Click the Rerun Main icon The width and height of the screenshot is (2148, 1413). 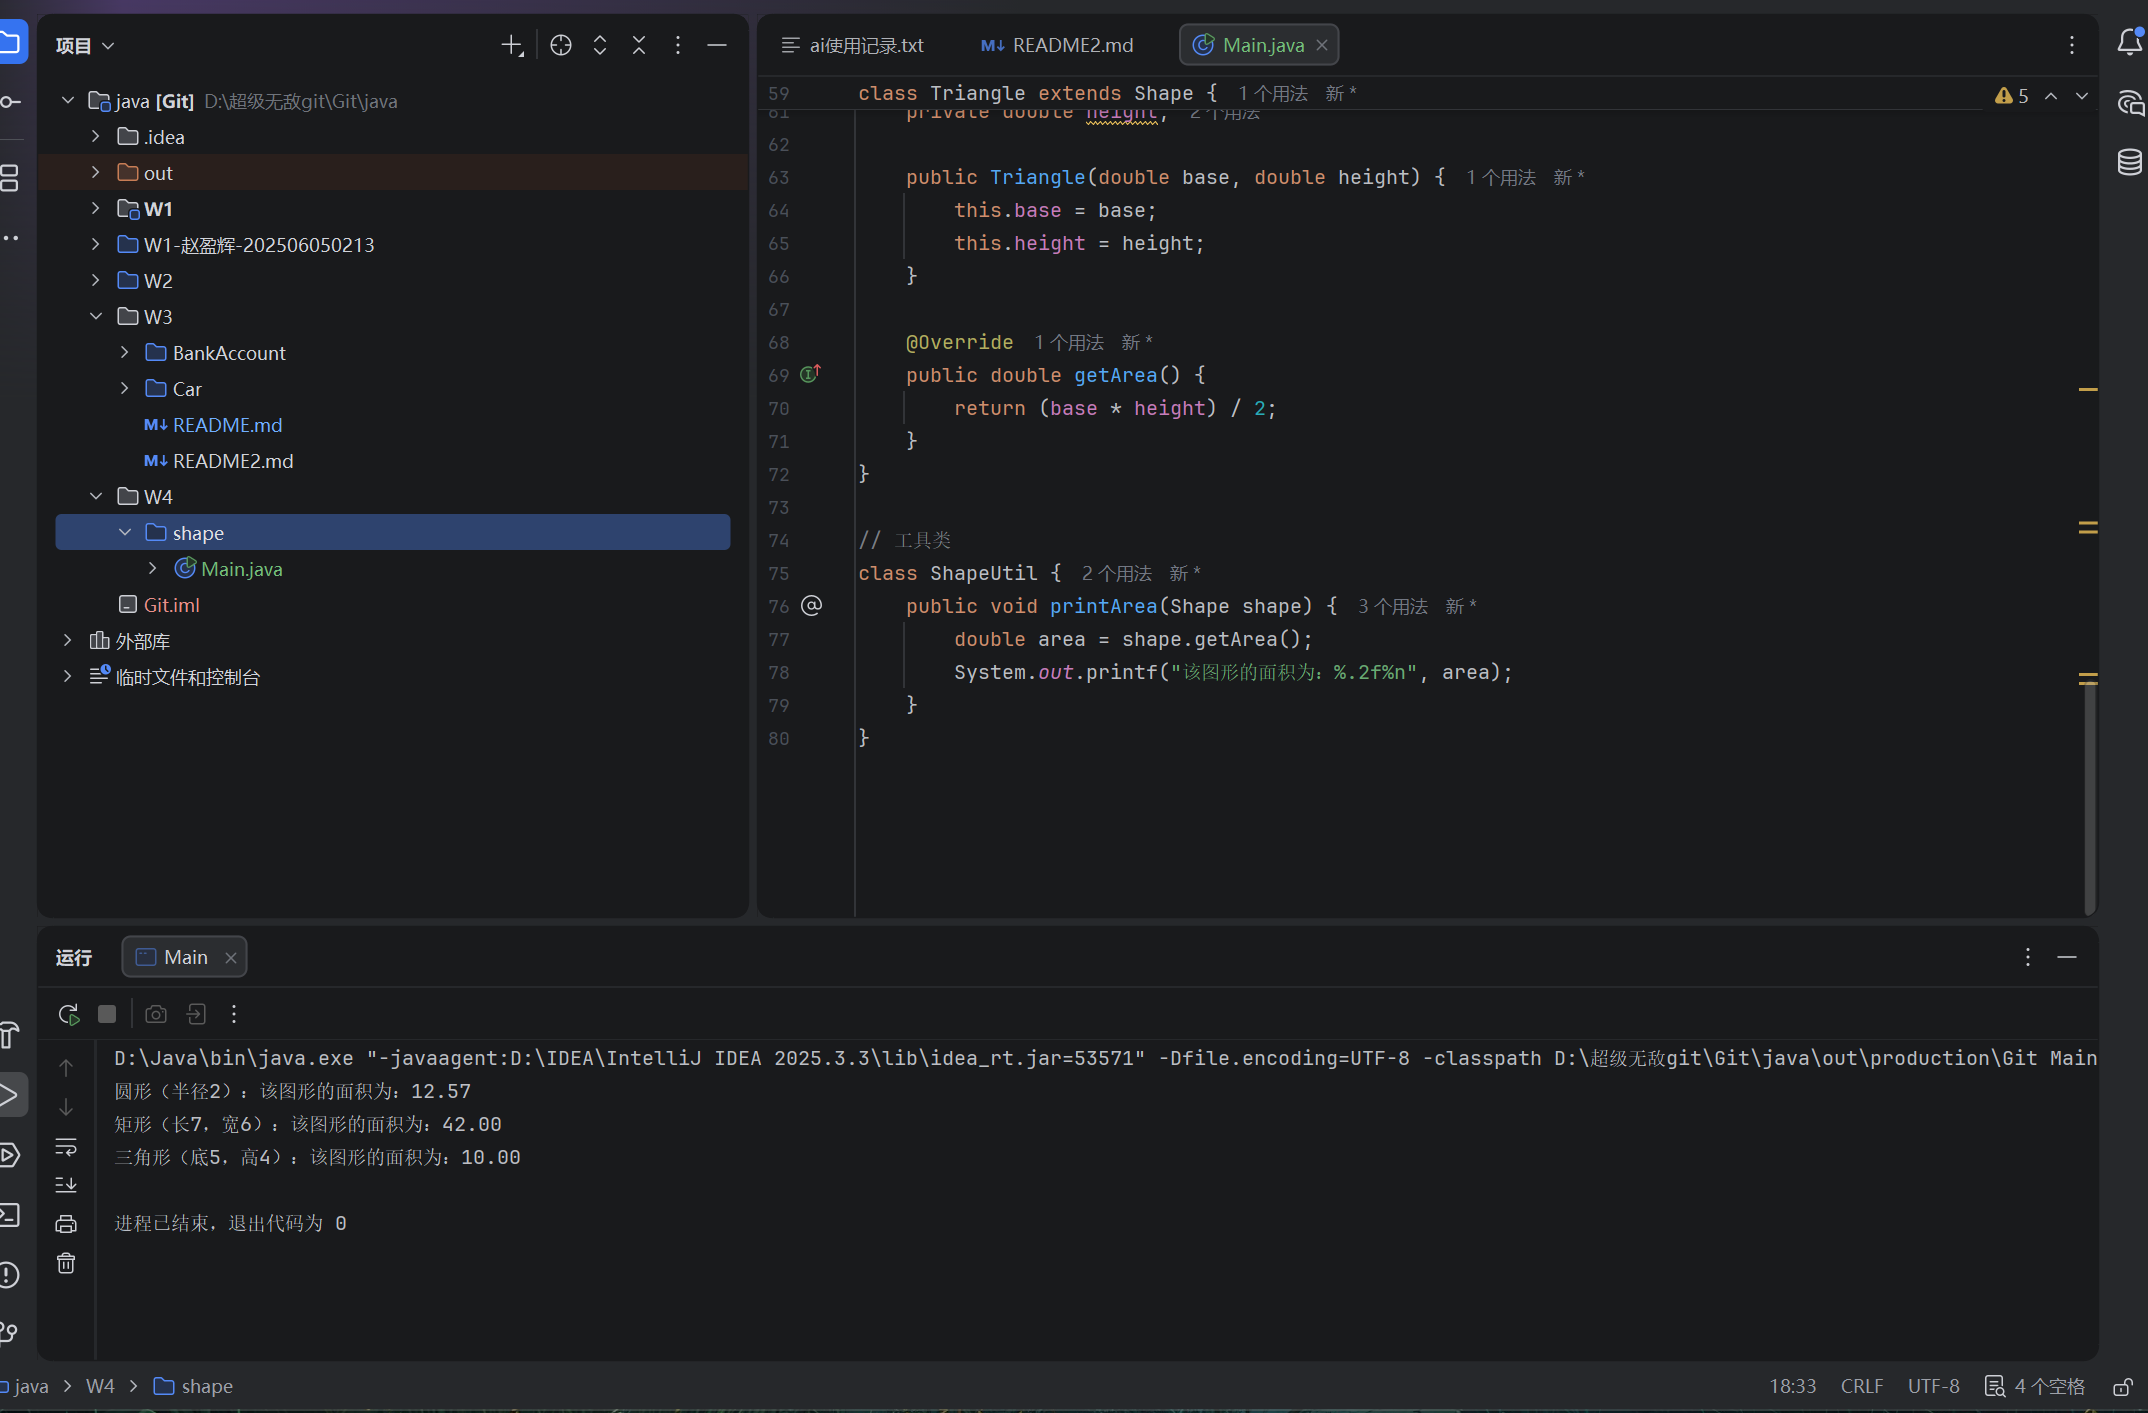pos(68,1014)
